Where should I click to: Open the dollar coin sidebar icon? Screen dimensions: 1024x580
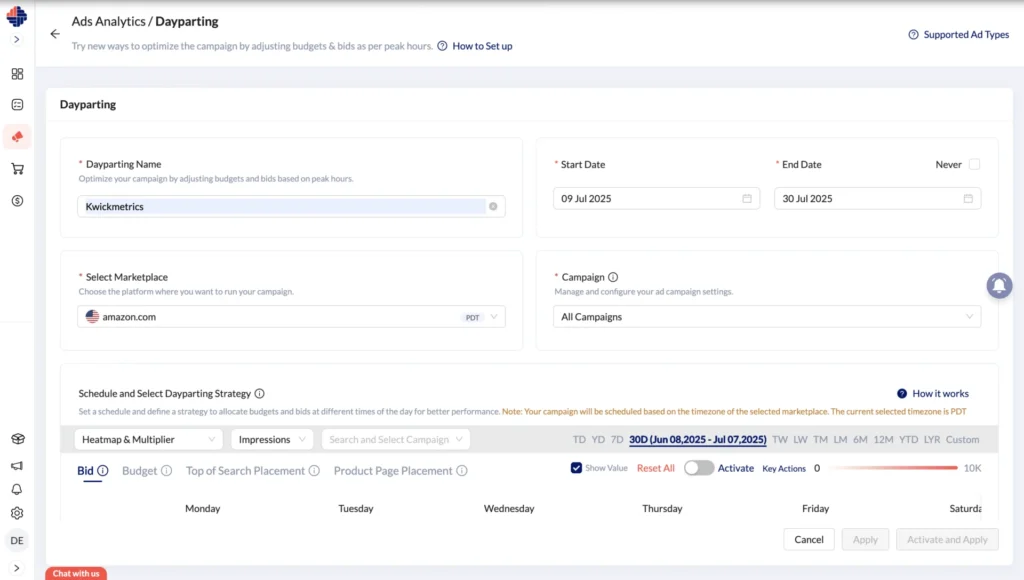(18, 201)
